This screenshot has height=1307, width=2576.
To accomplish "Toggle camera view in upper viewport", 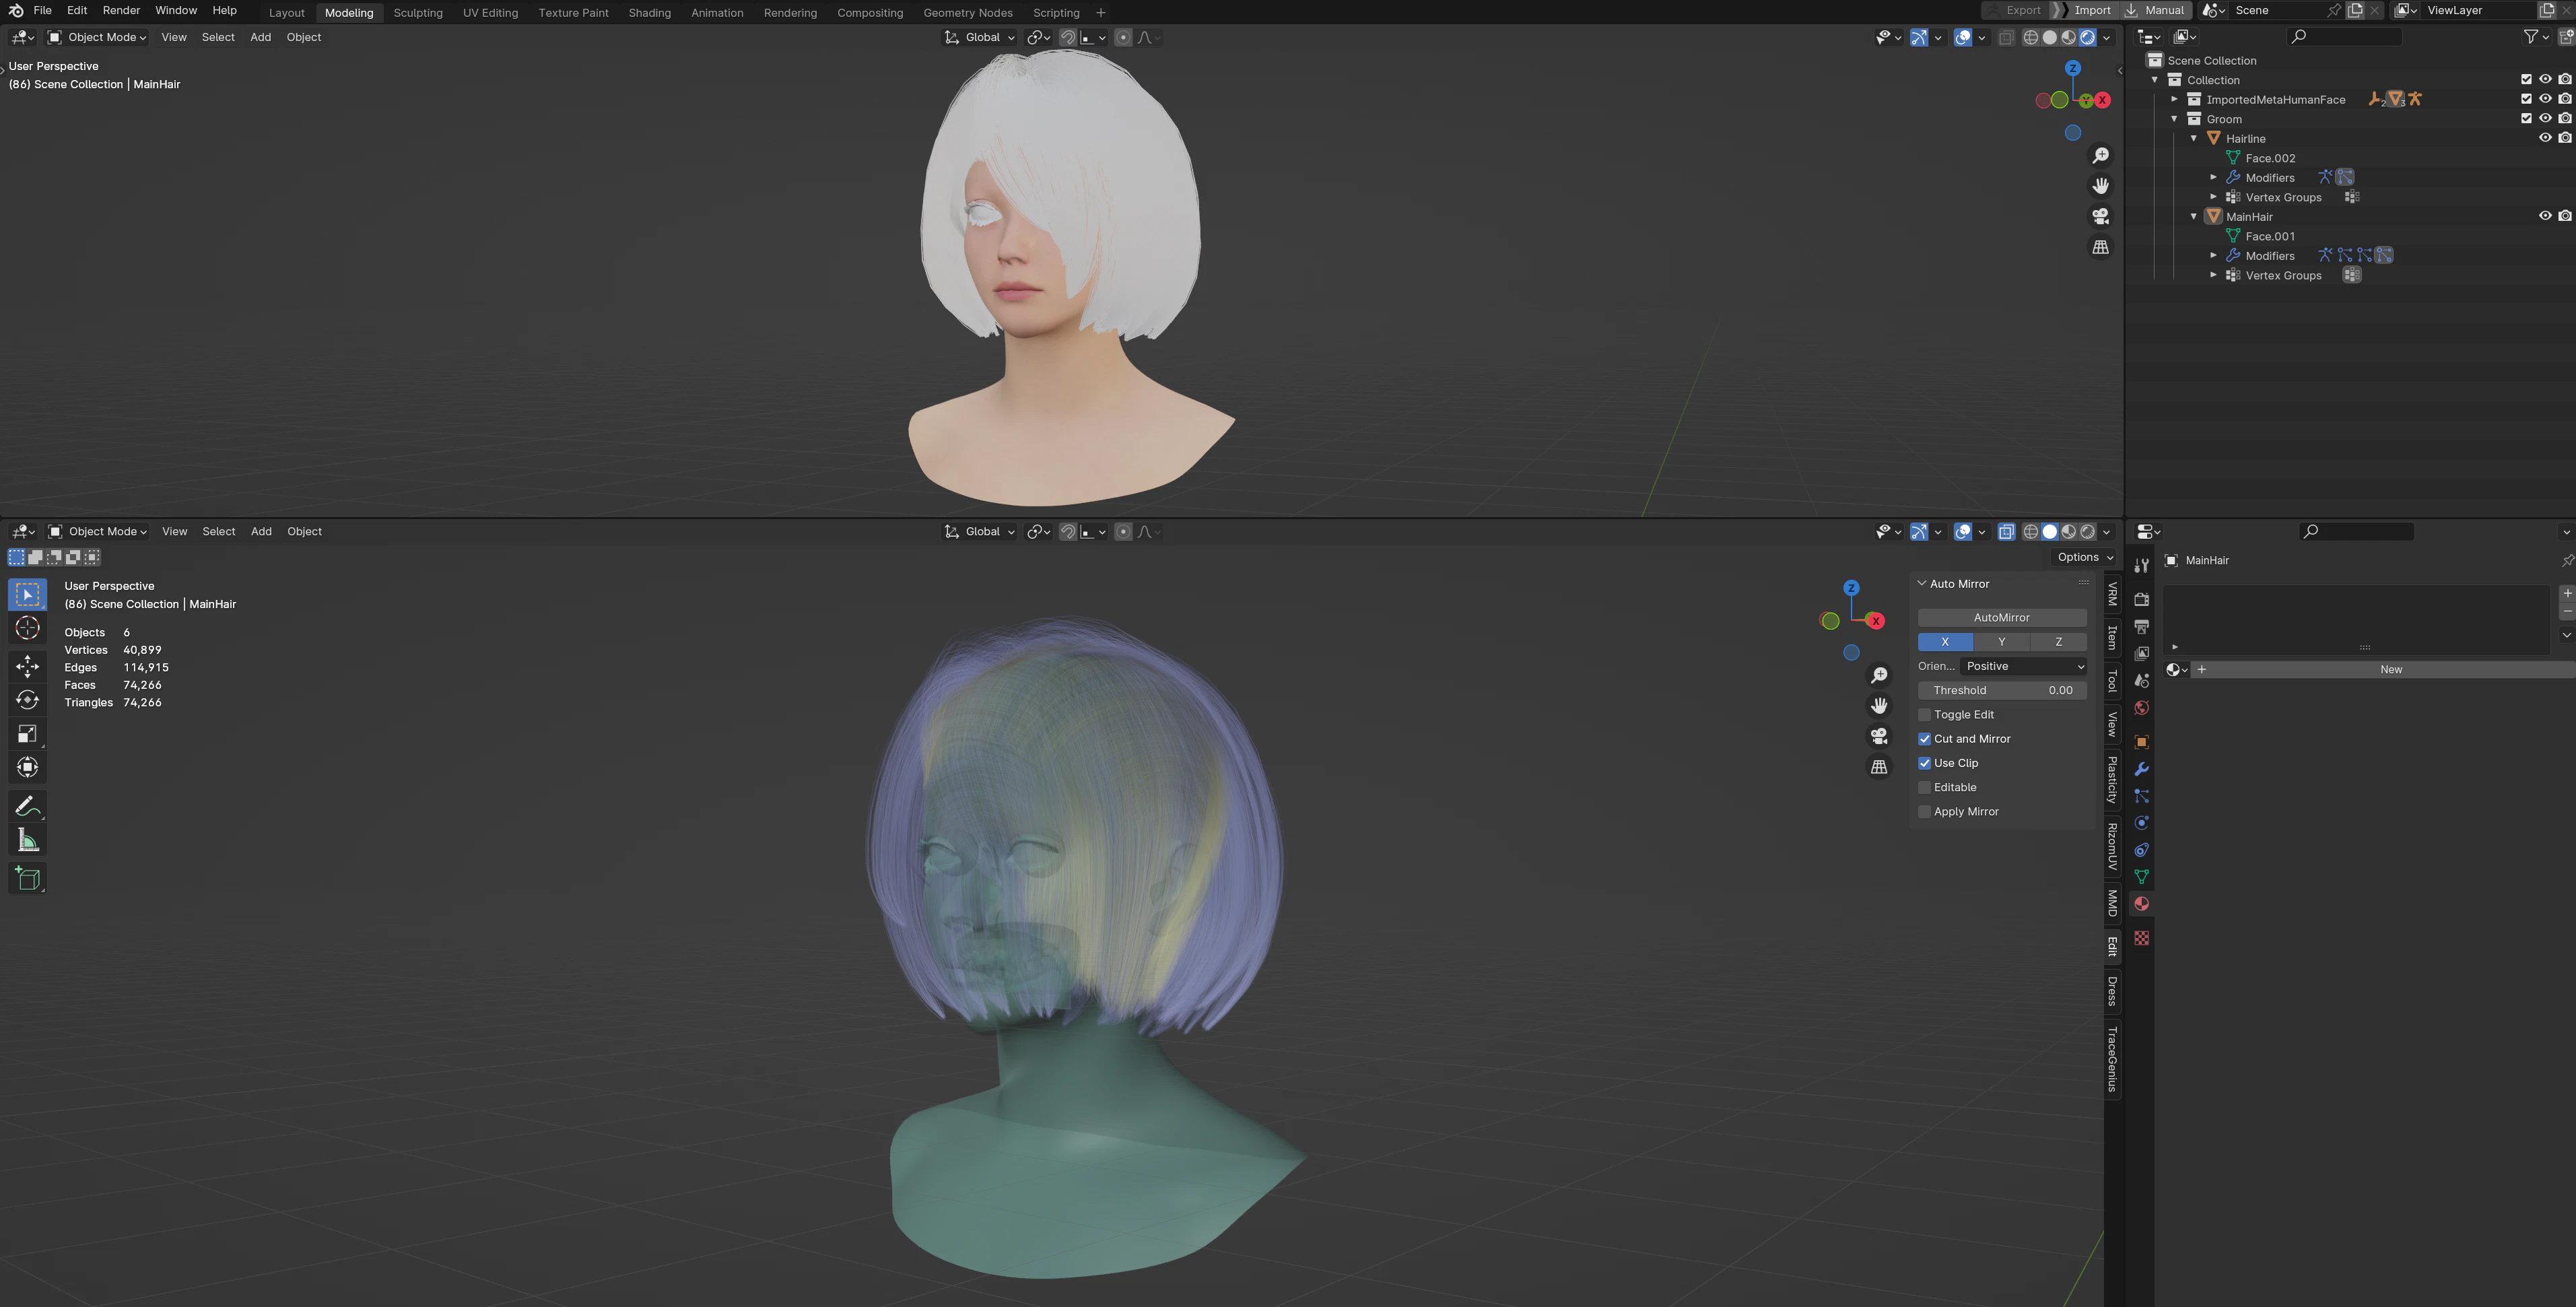I will click(2101, 216).
